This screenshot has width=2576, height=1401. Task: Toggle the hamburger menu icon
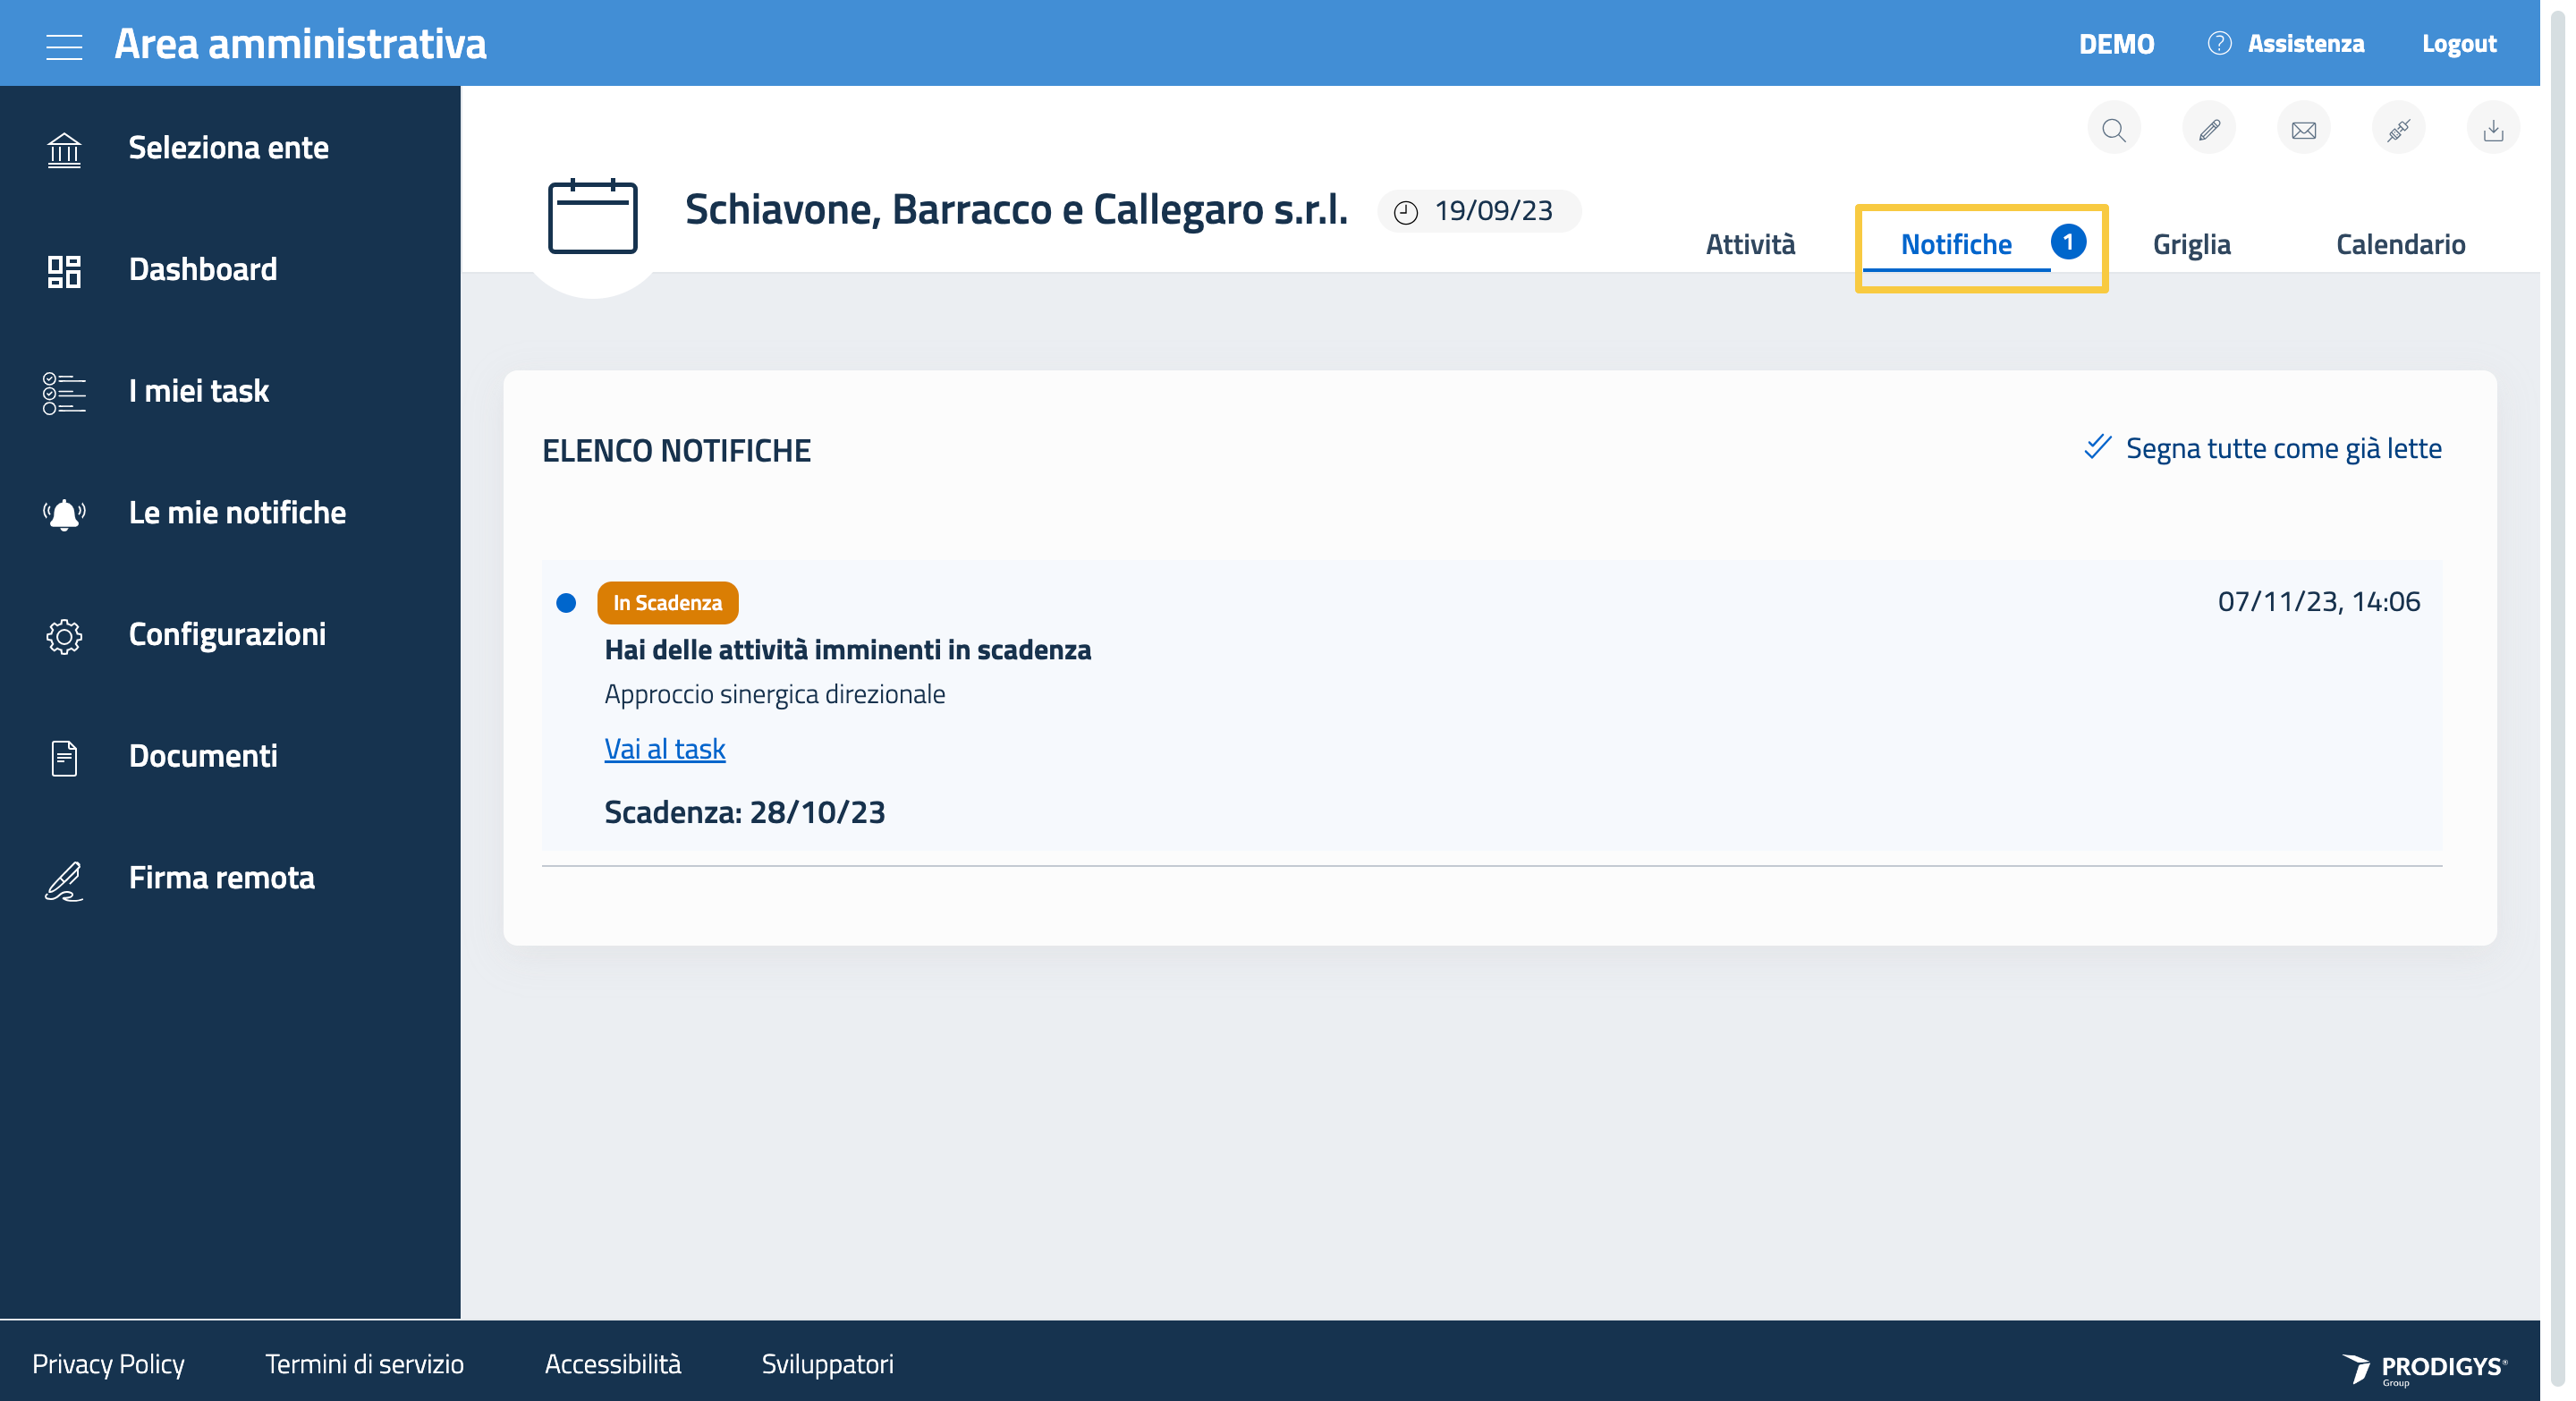click(x=64, y=45)
